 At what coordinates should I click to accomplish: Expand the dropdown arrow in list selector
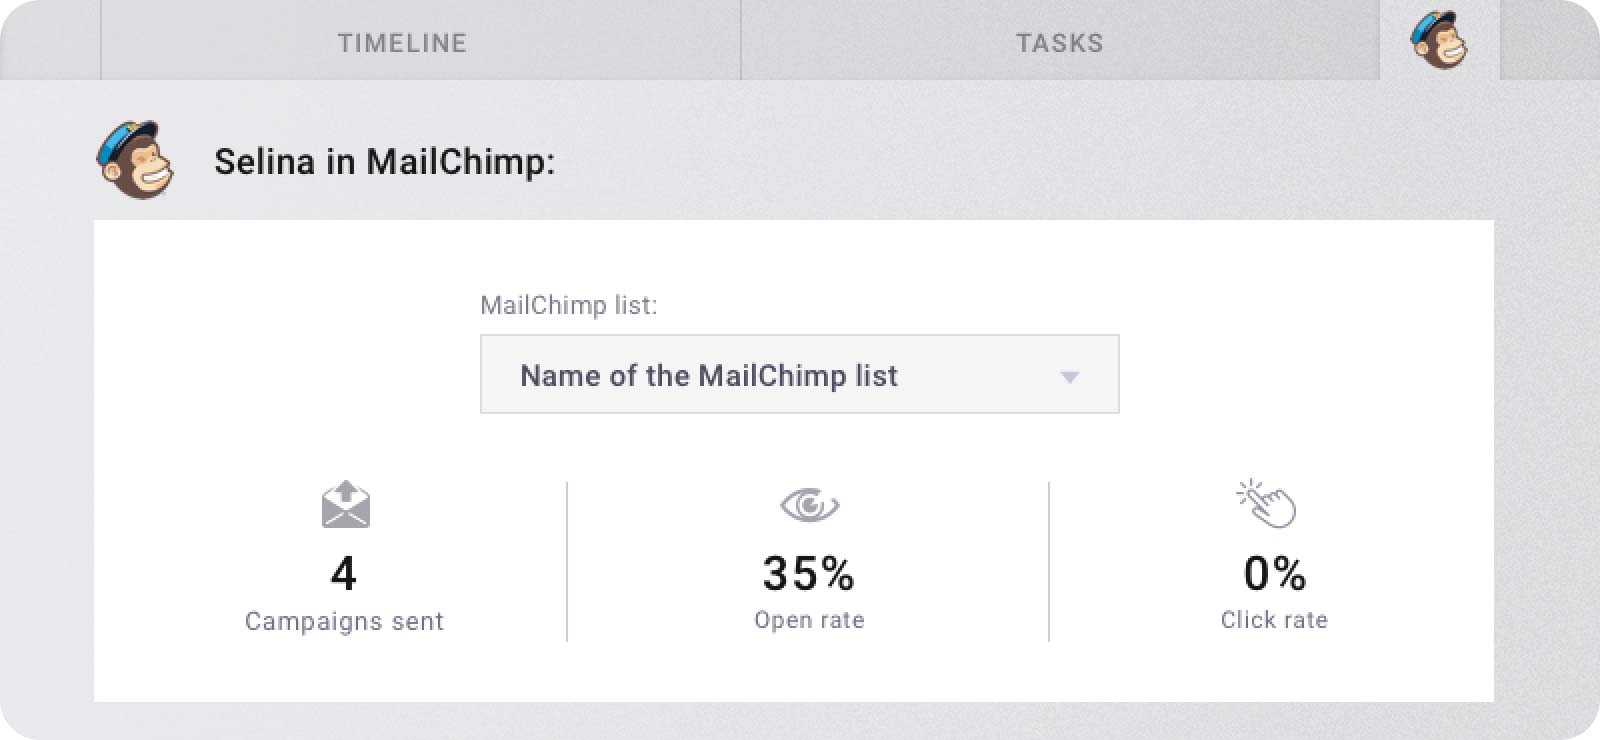click(x=1070, y=377)
